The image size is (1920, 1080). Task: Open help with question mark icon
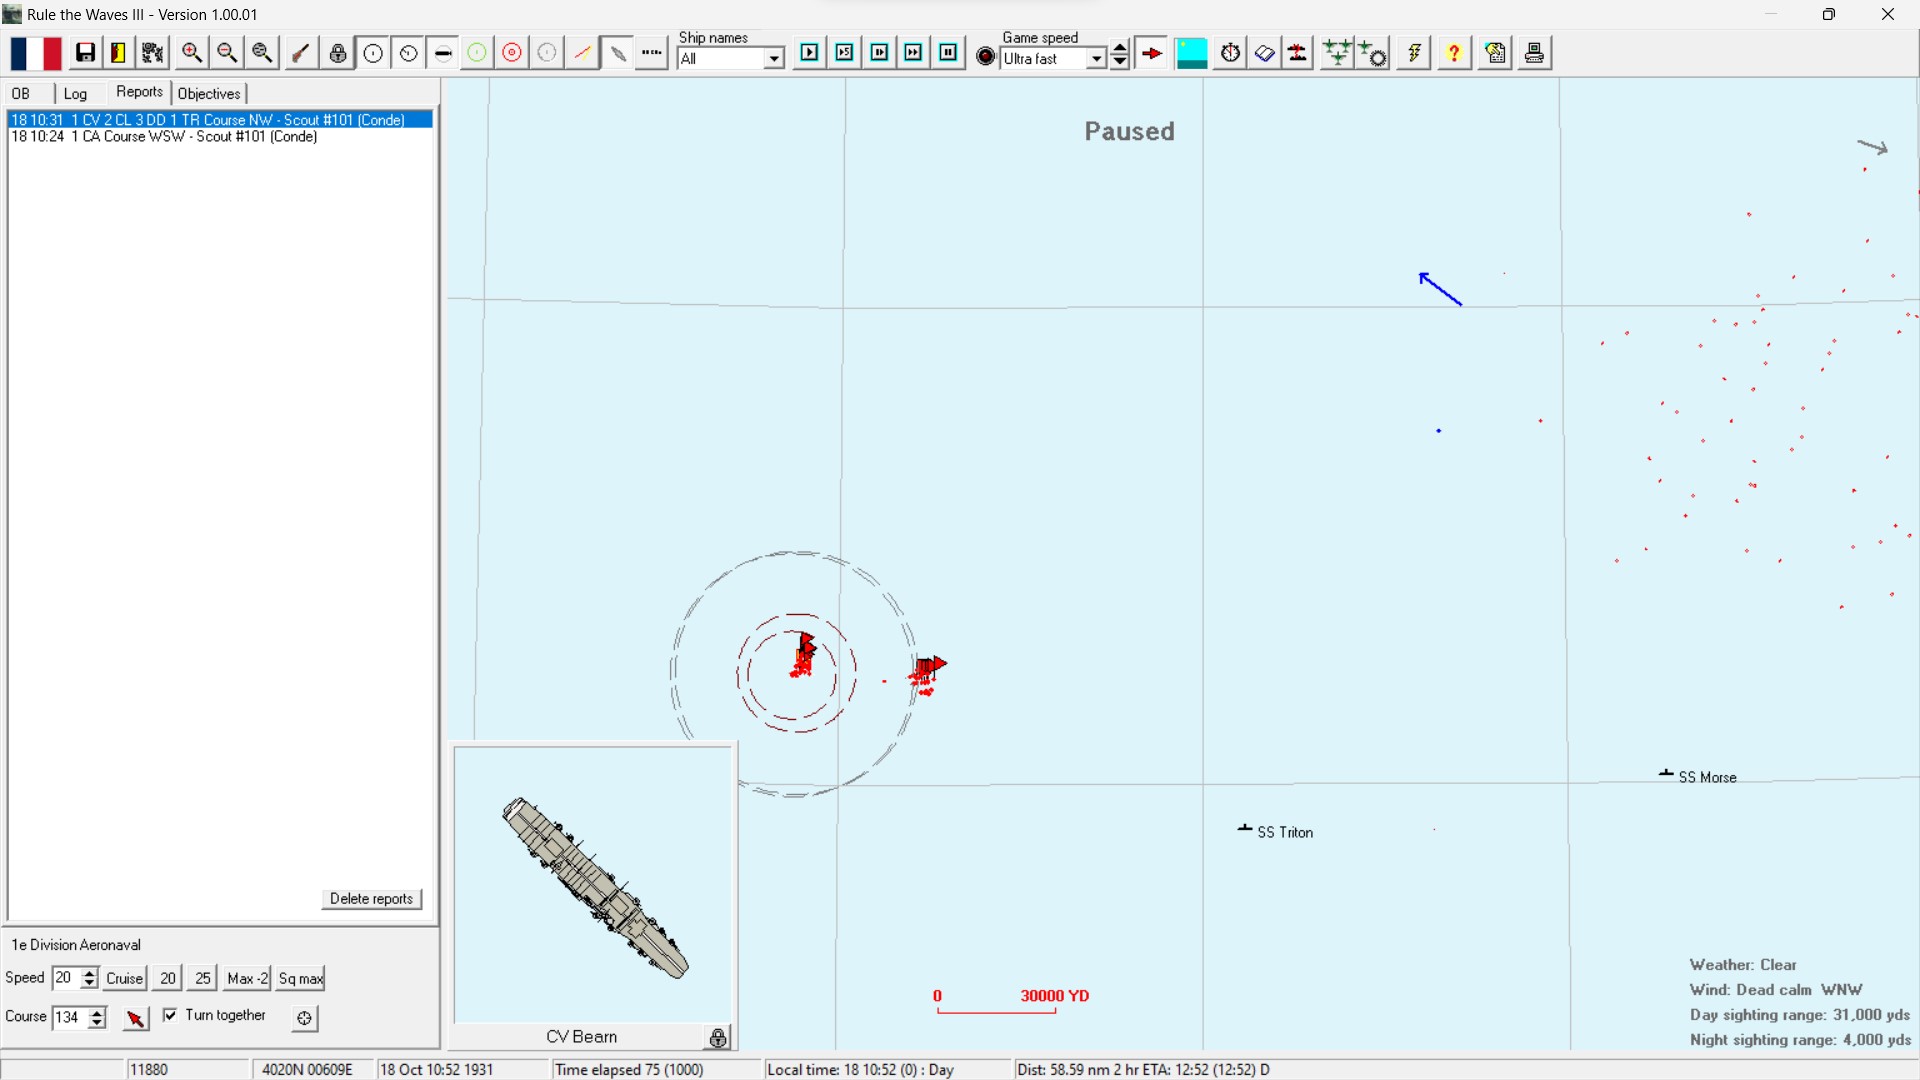[x=1455, y=53]
